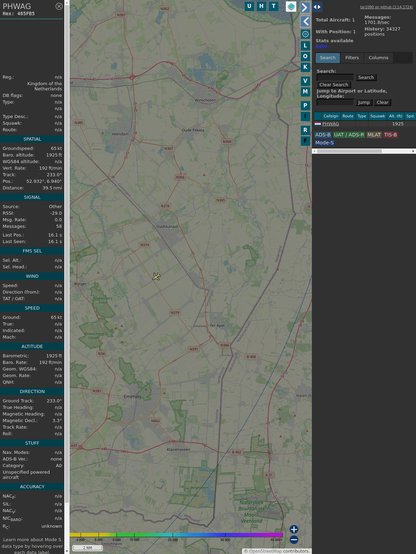Click the altitude color scale bar

(176, 535)
